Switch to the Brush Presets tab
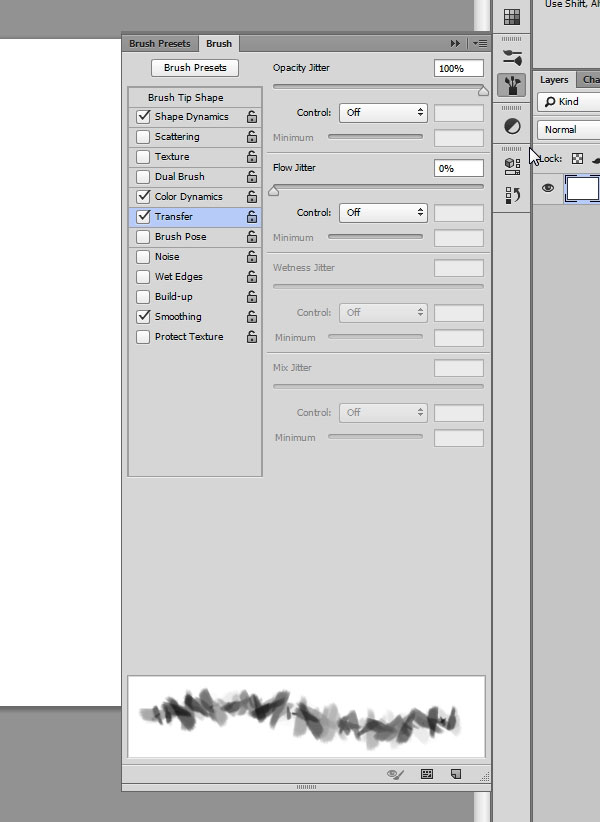This screenshot has width=600, height=822. pos(160,44)
